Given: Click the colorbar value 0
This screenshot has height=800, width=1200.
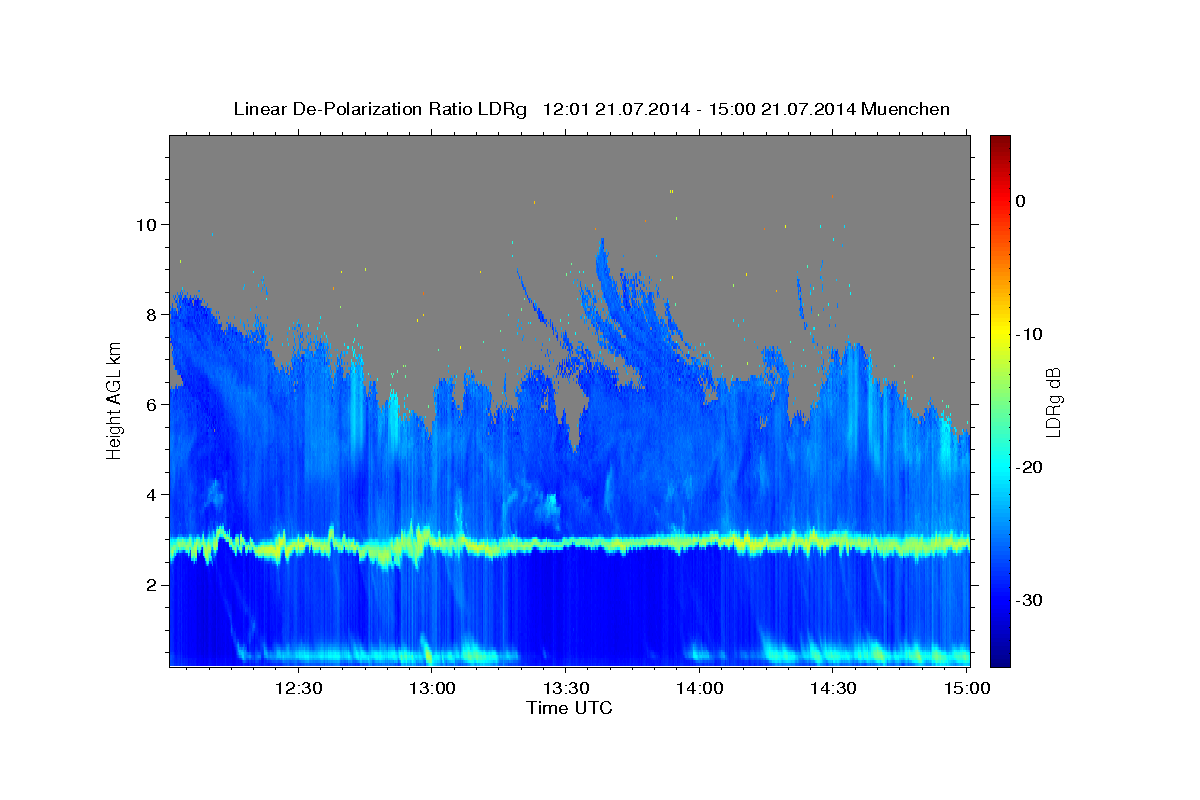Looking at the screenshot, I should click(x=1021, y=201).
